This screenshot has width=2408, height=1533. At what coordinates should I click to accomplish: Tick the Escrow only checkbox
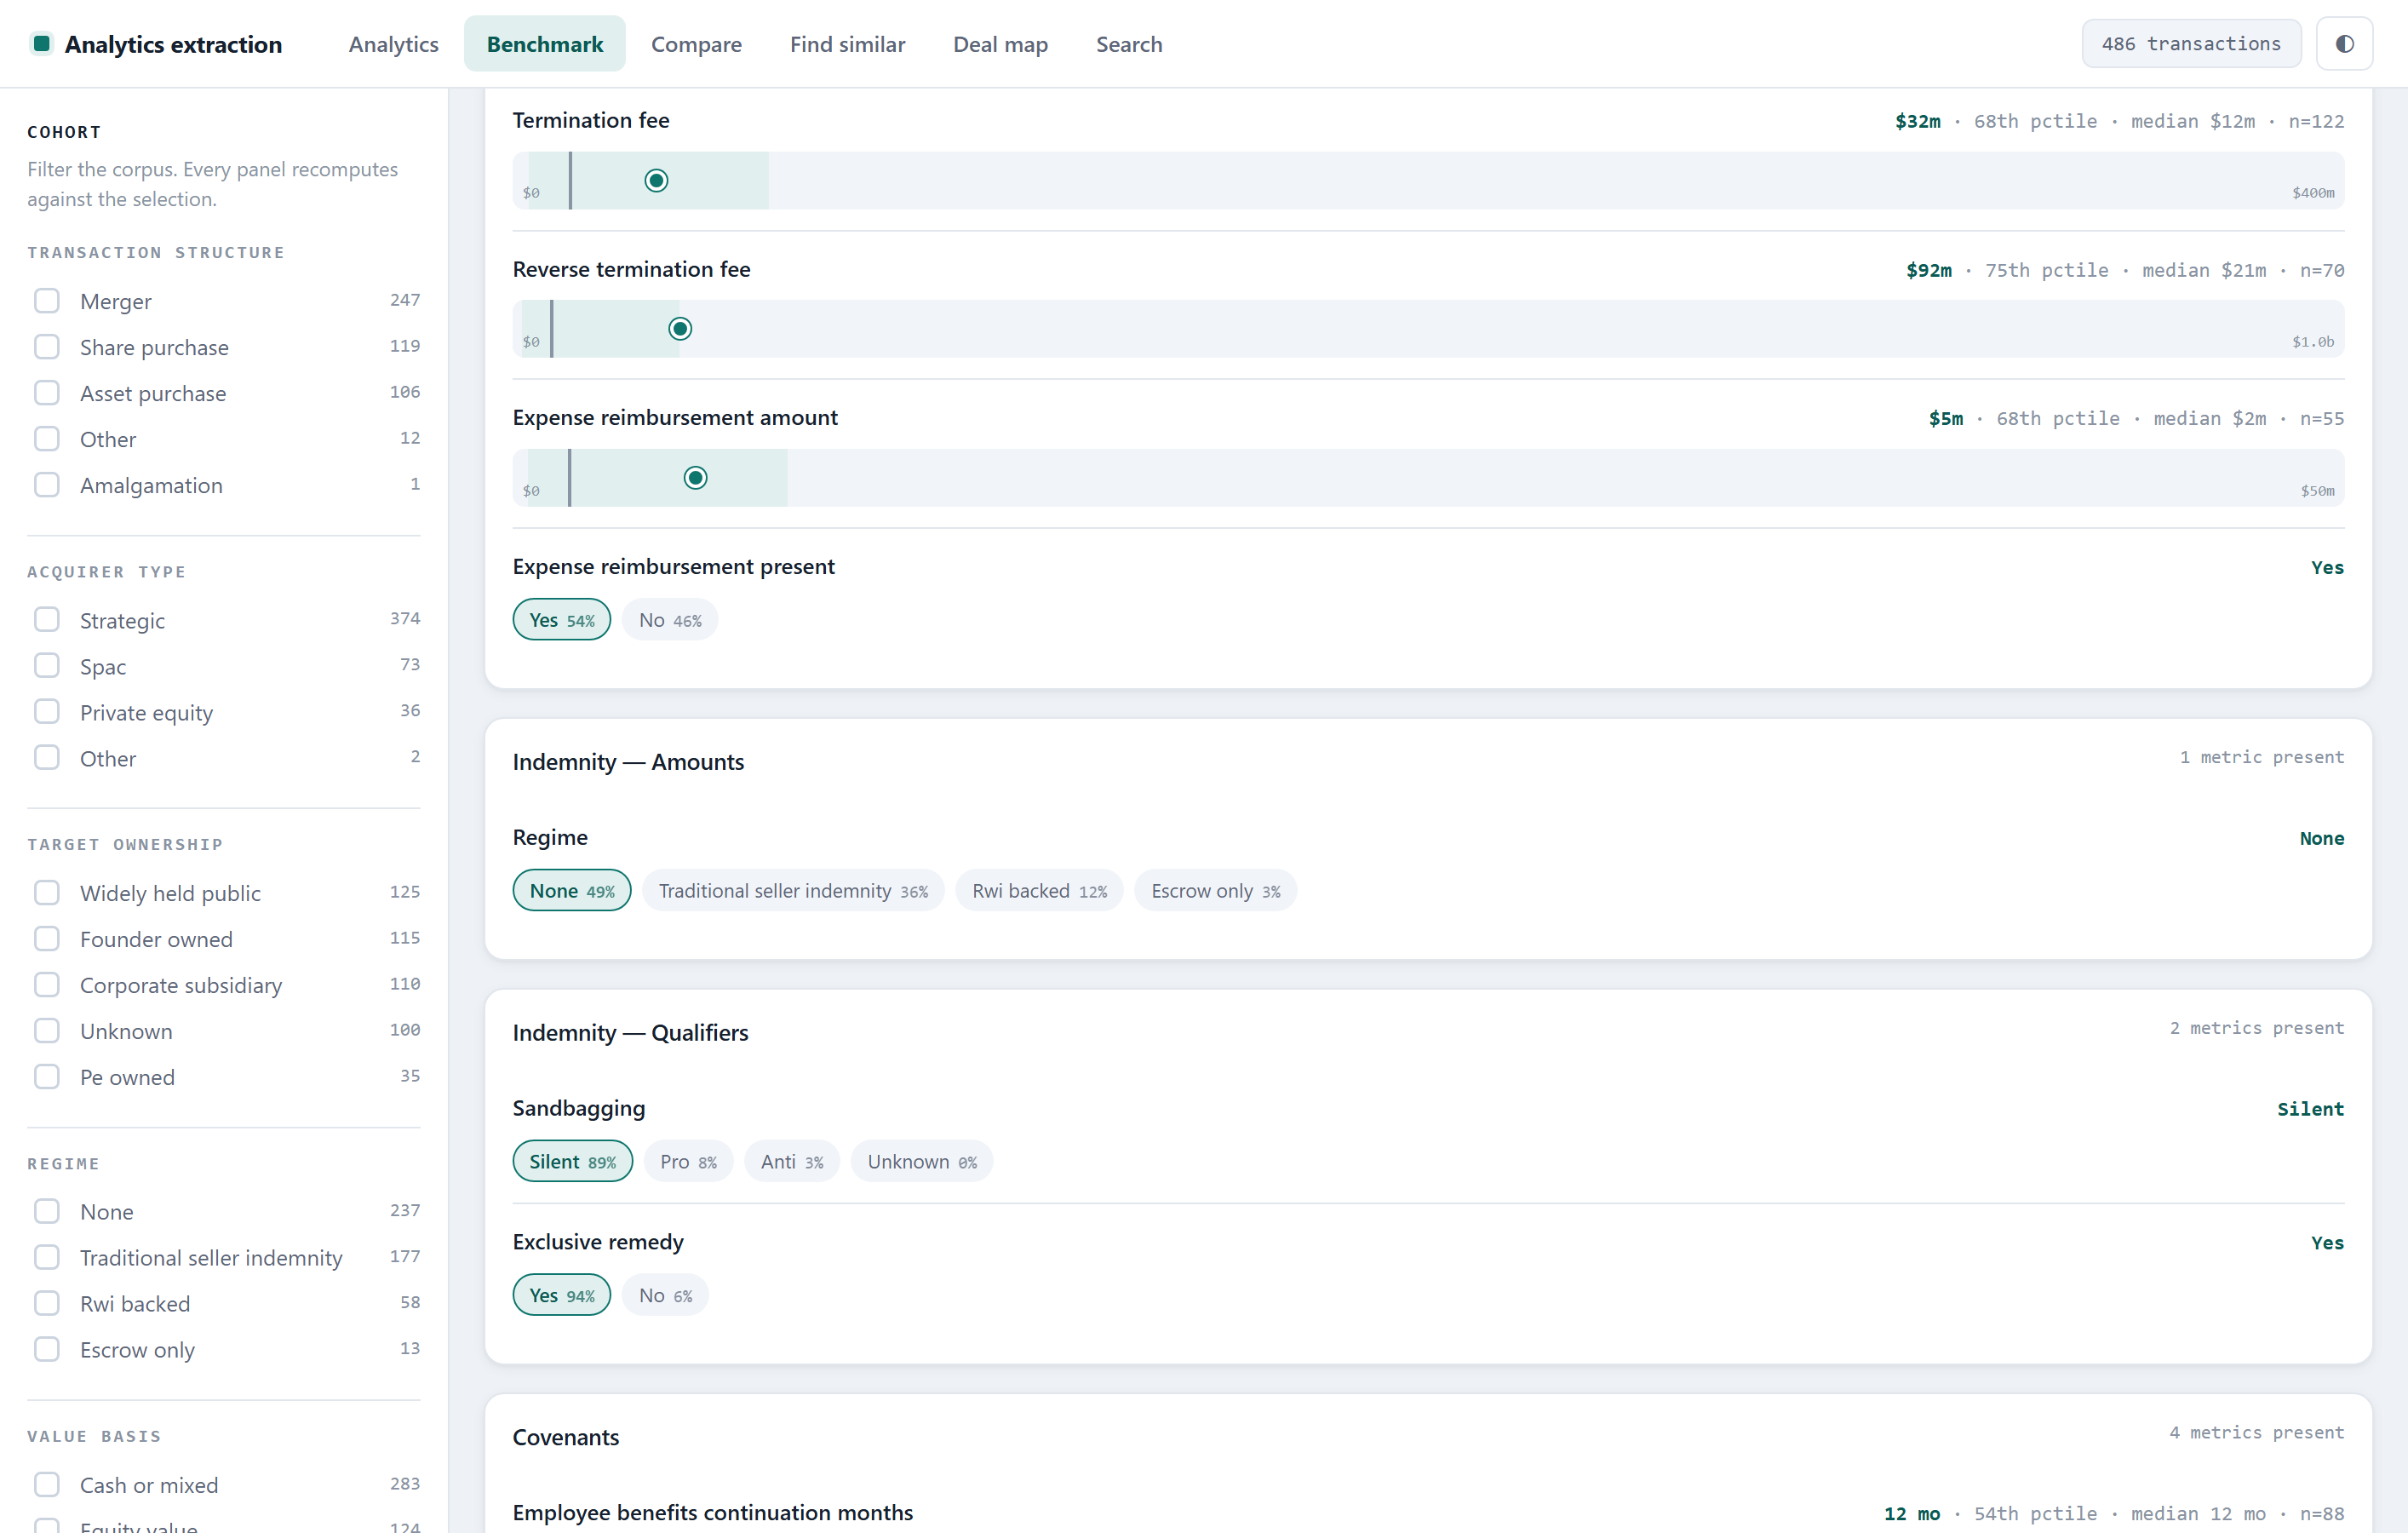47,1350
